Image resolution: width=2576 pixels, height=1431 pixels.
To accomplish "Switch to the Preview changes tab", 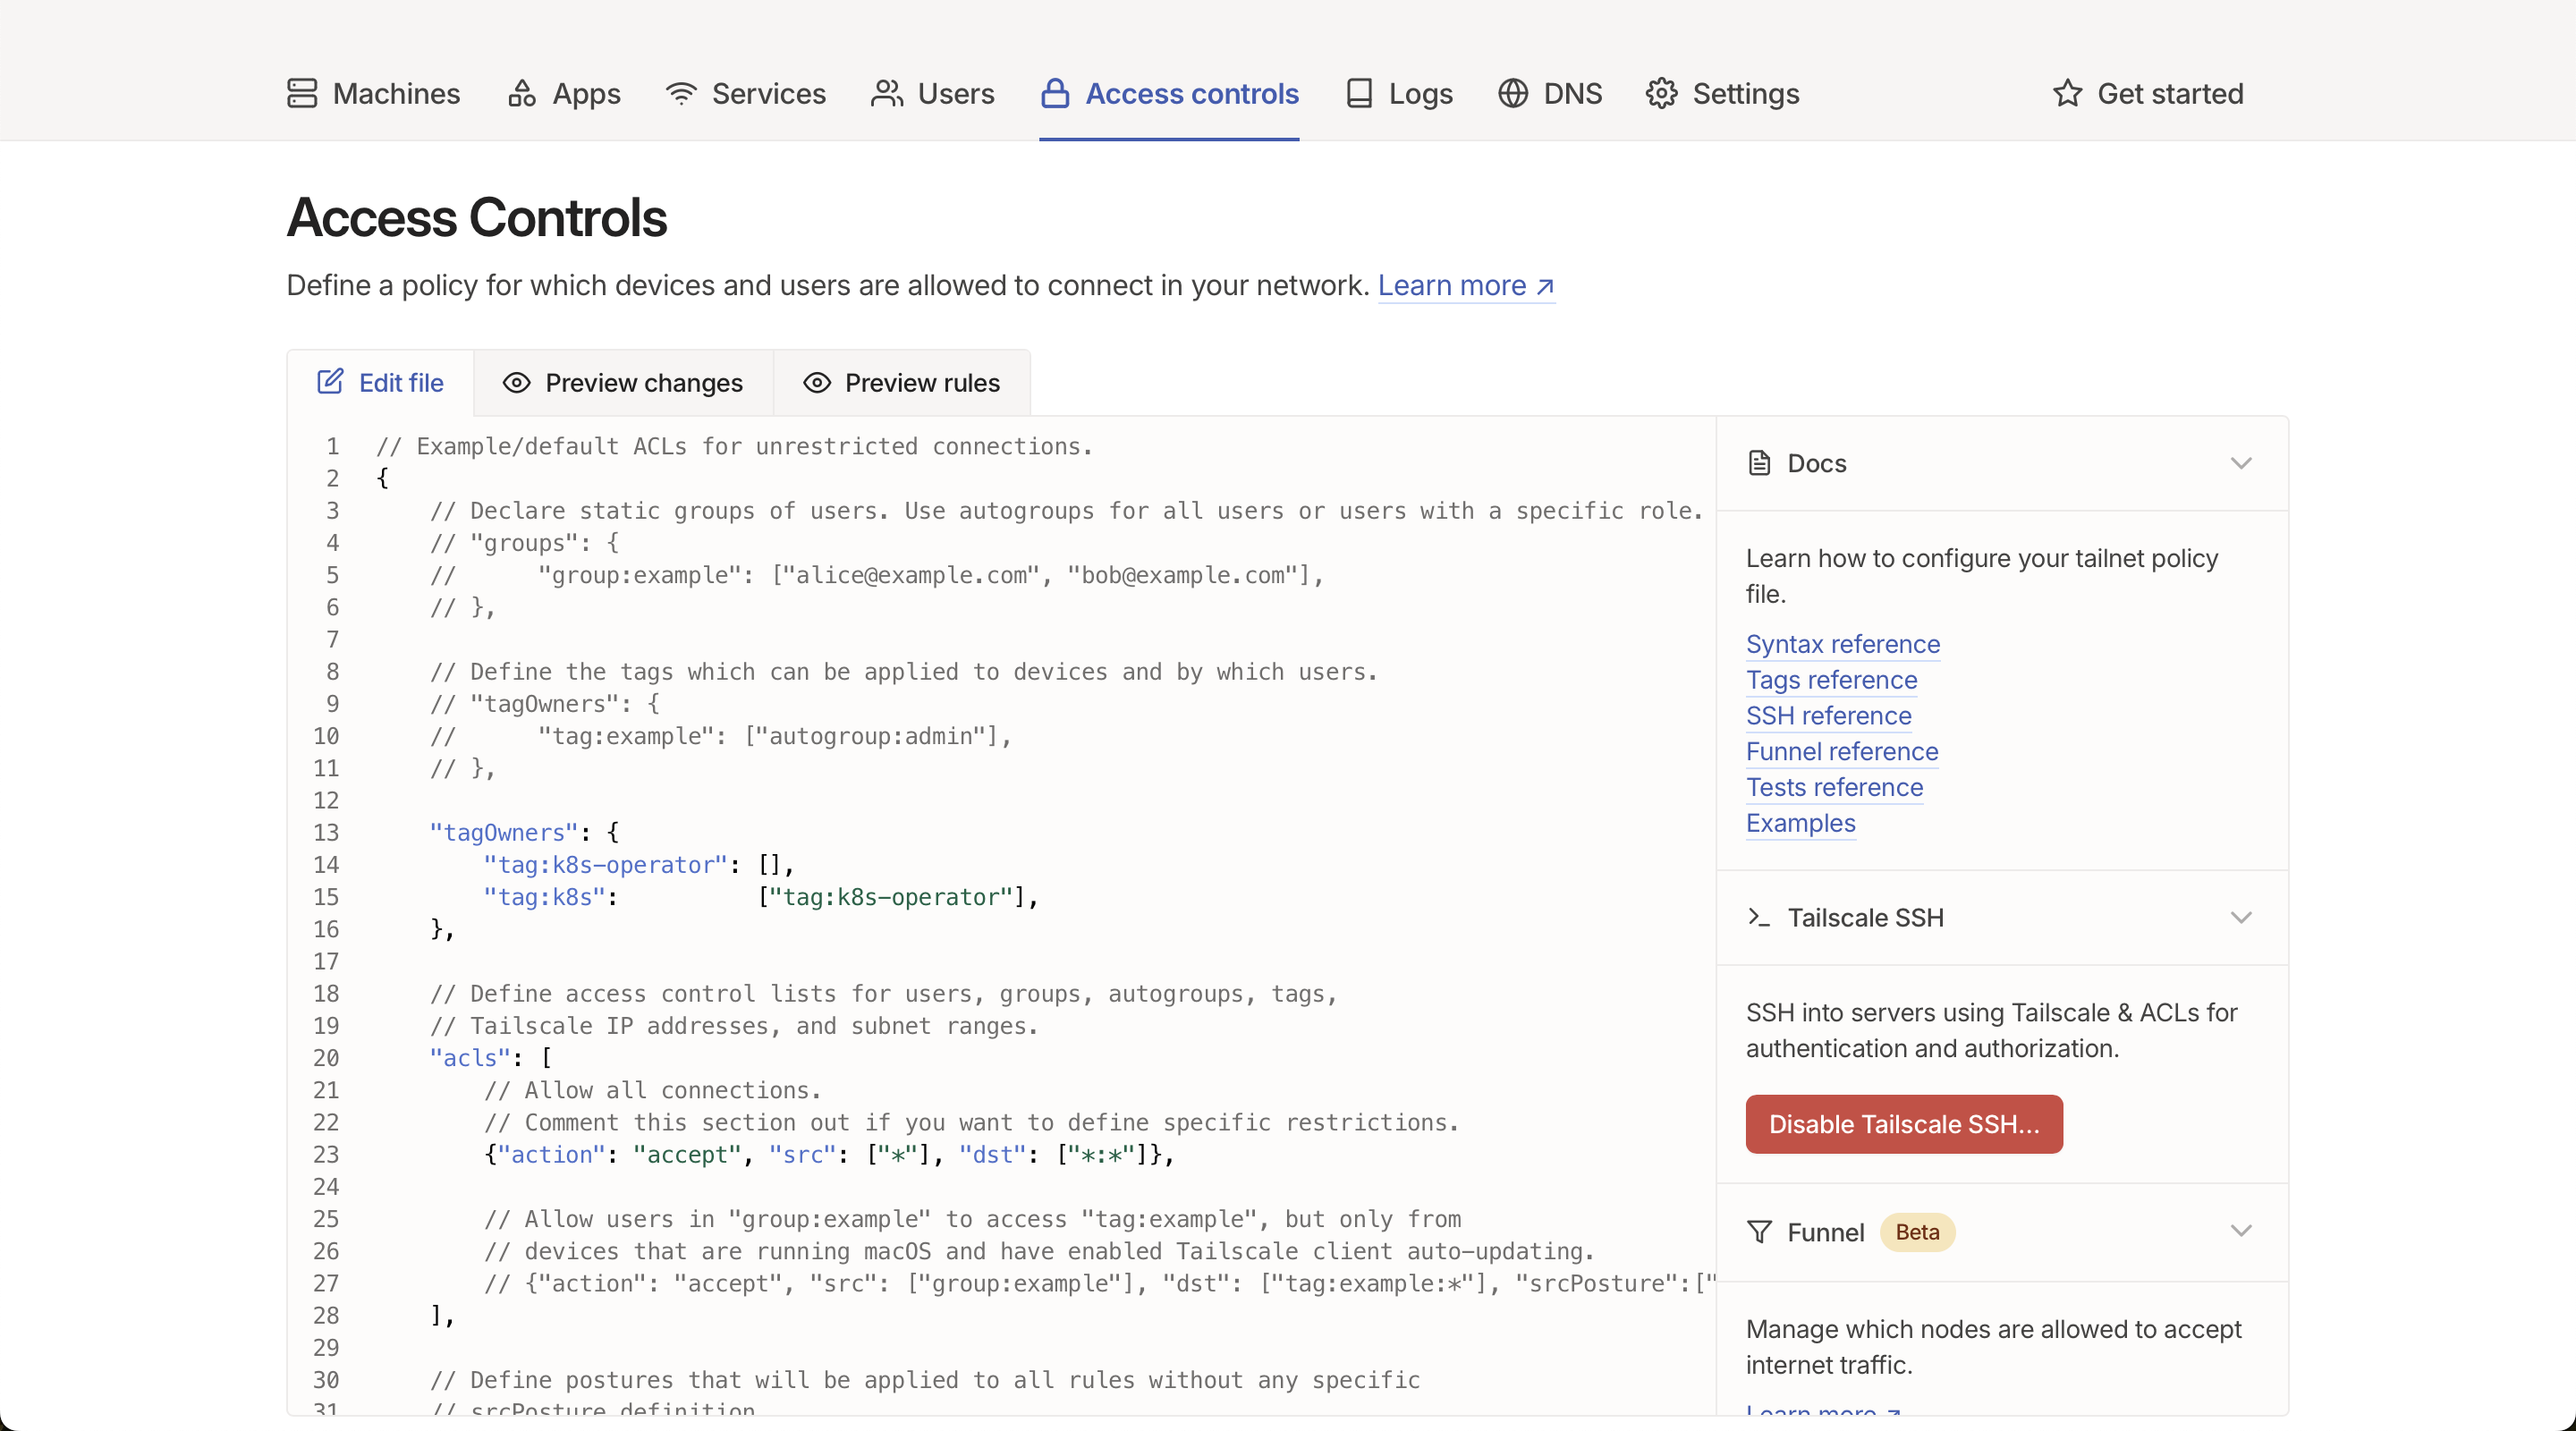I will (623, 383).
